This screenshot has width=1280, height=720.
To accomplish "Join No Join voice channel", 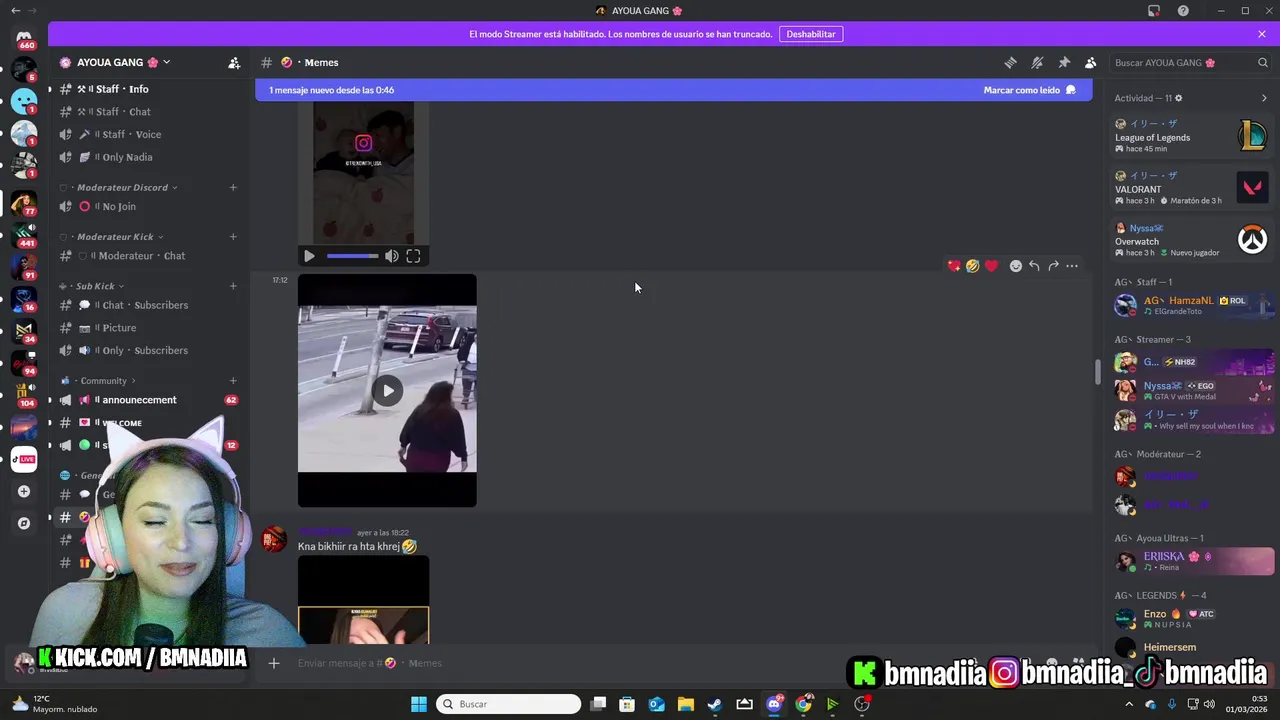I will click(147, 206).
